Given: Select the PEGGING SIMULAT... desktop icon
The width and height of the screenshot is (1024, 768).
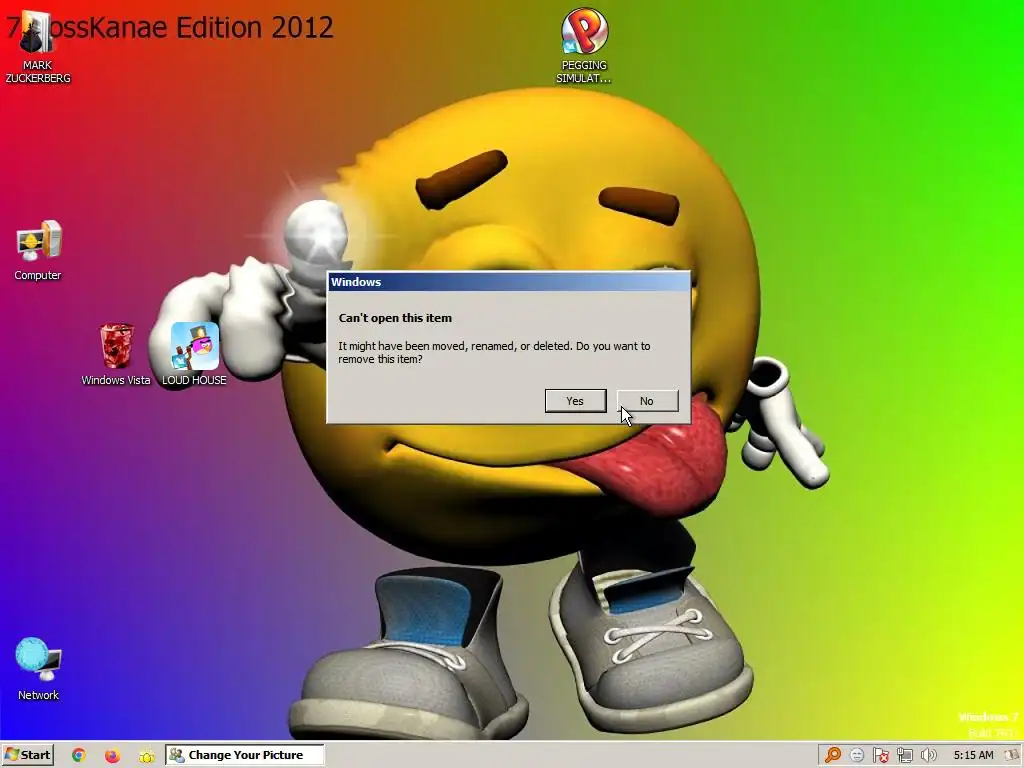Looking at the screenshot, I should pos(584,46).
